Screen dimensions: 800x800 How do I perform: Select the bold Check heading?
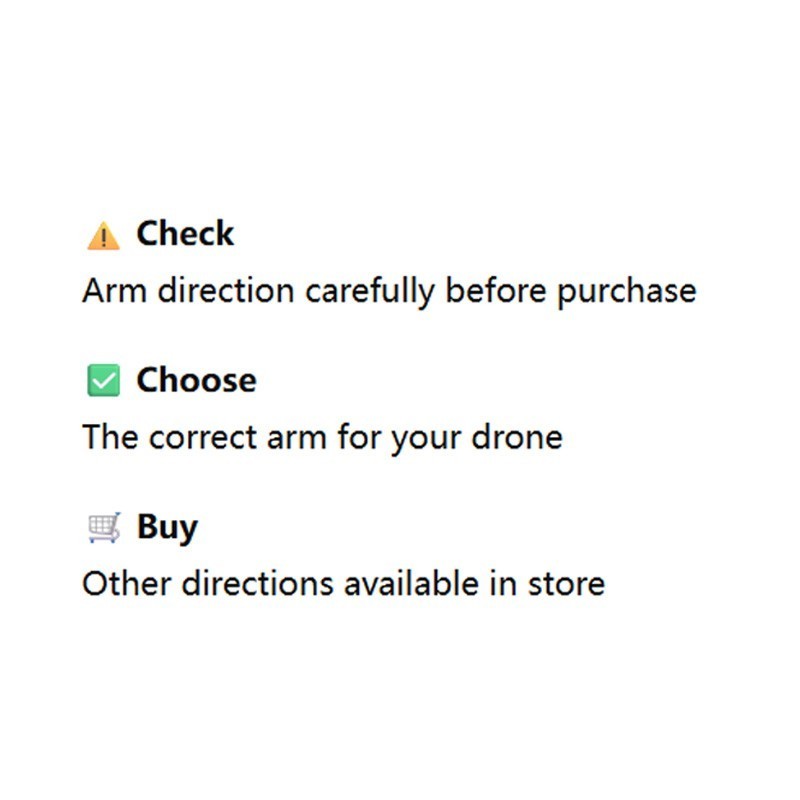tap(185, 234)
